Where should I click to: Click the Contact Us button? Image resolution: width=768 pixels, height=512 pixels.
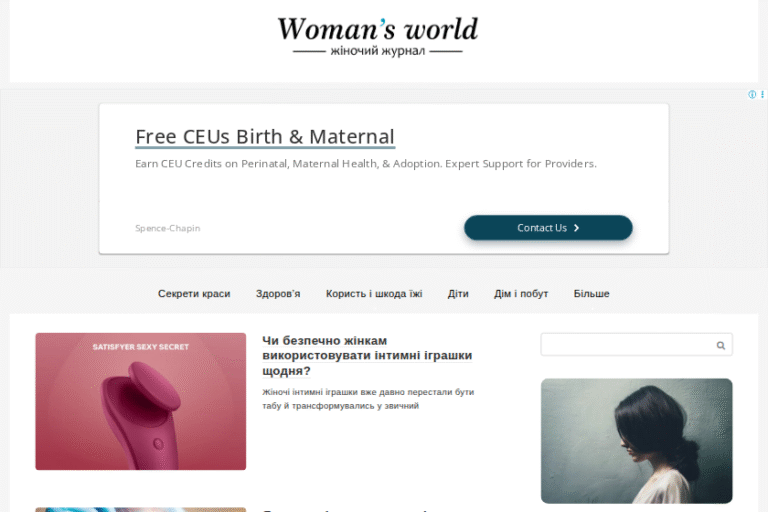click(x=548, y=228)
